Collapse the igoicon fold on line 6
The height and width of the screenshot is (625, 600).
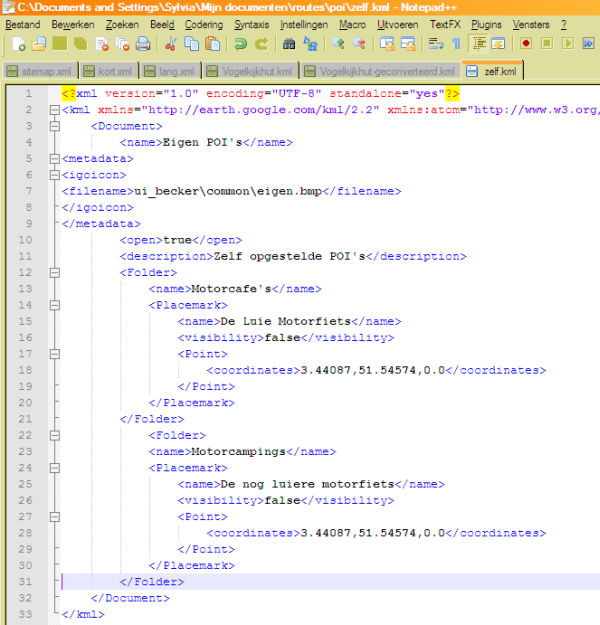pos(55,175)
